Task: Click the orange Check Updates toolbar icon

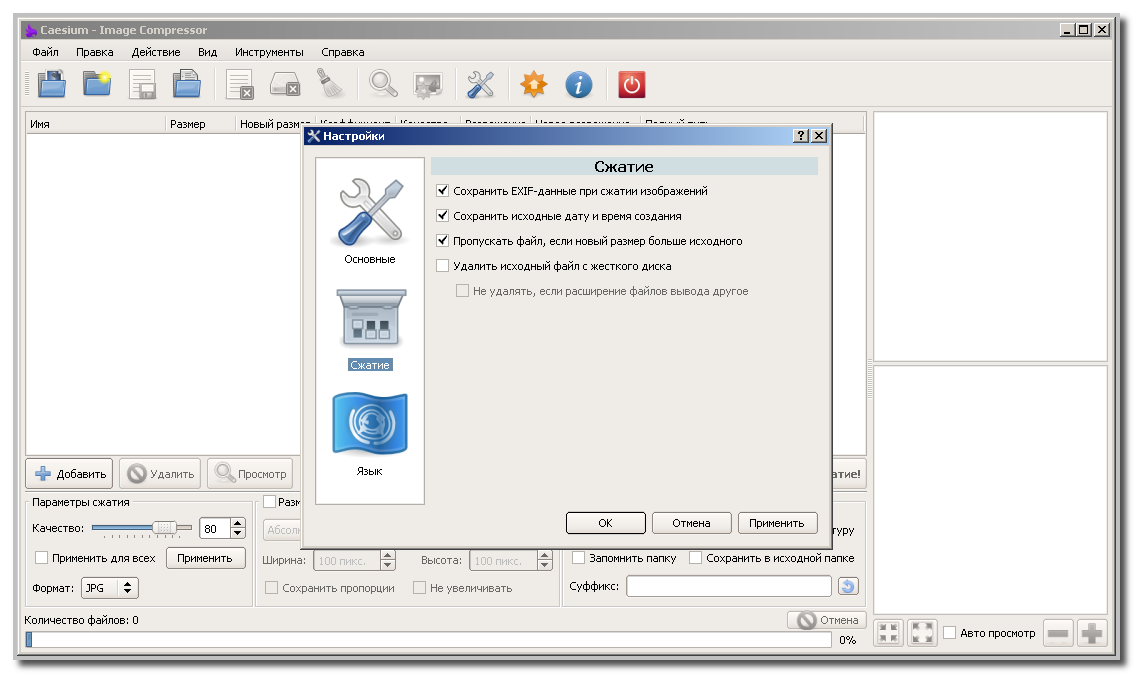Action: tap(534, 84)
